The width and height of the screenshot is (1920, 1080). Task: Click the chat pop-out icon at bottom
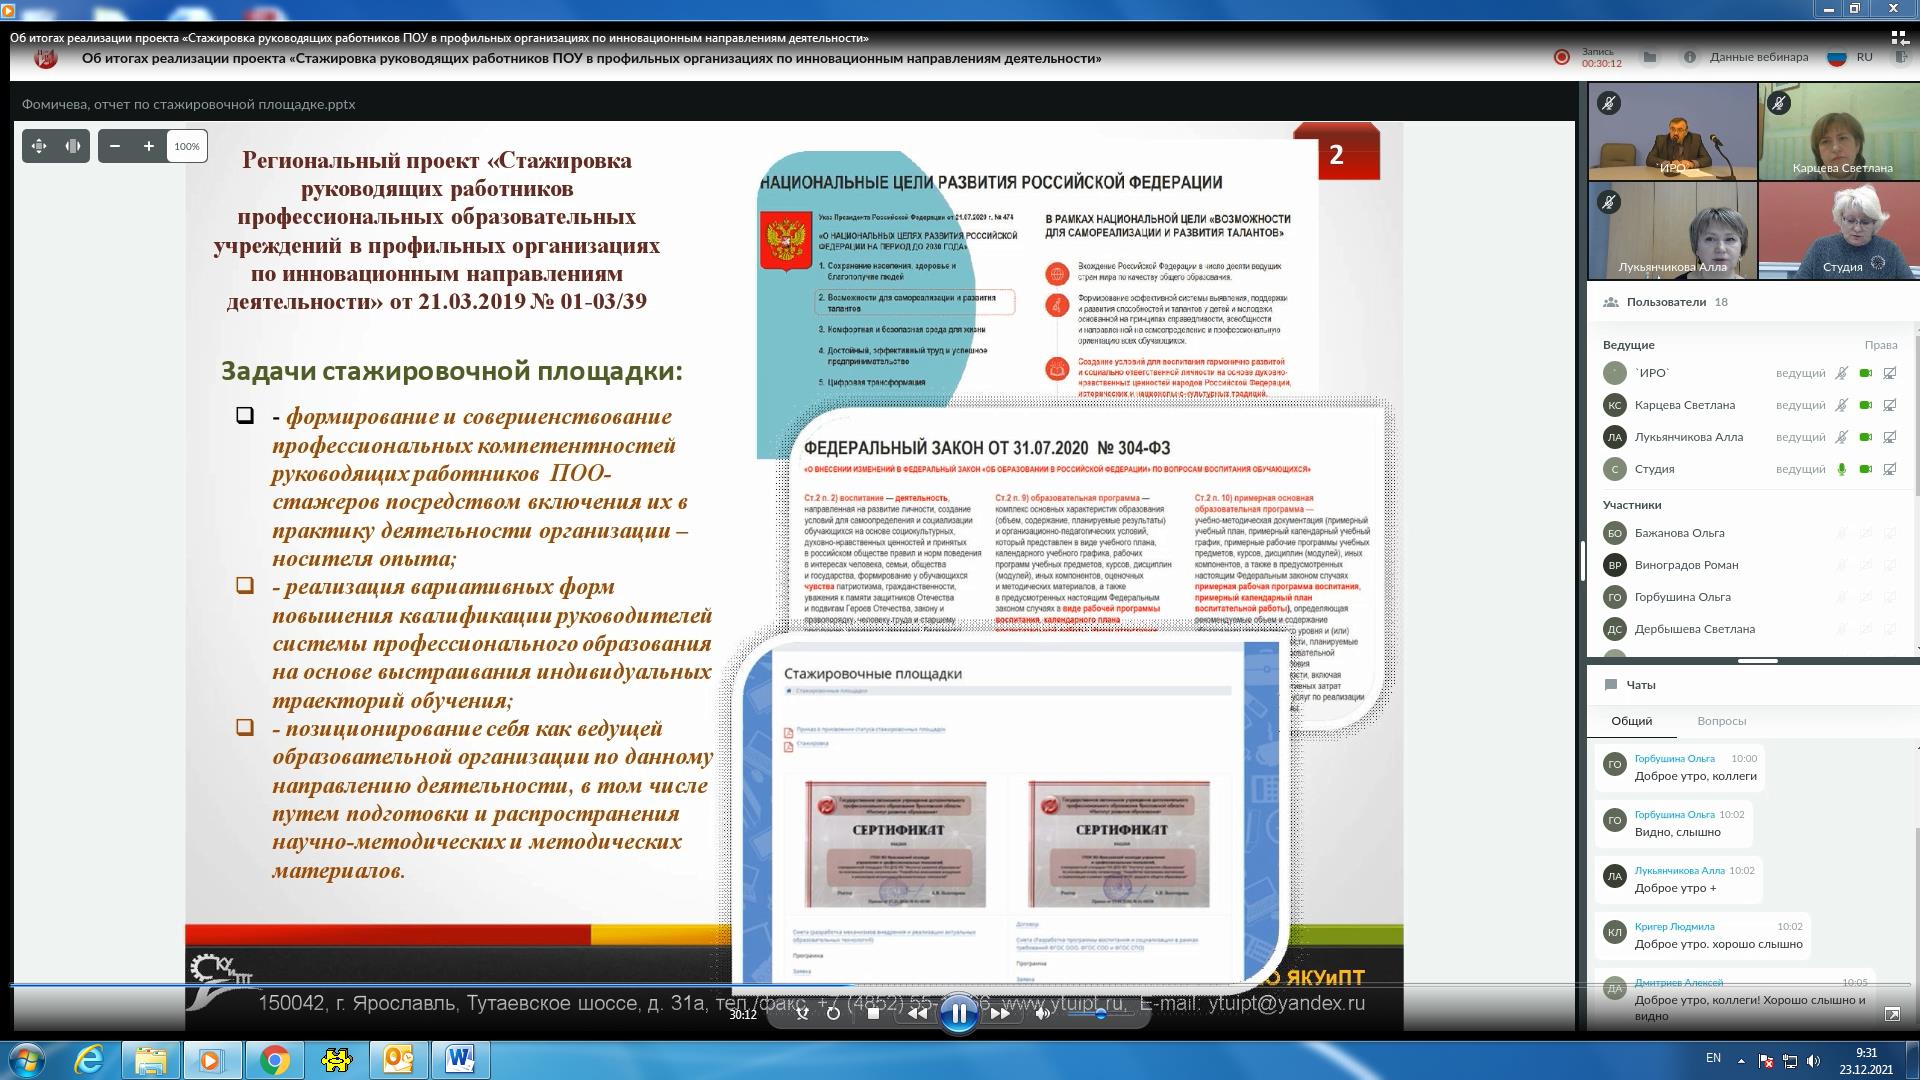coord(1892,1014)
